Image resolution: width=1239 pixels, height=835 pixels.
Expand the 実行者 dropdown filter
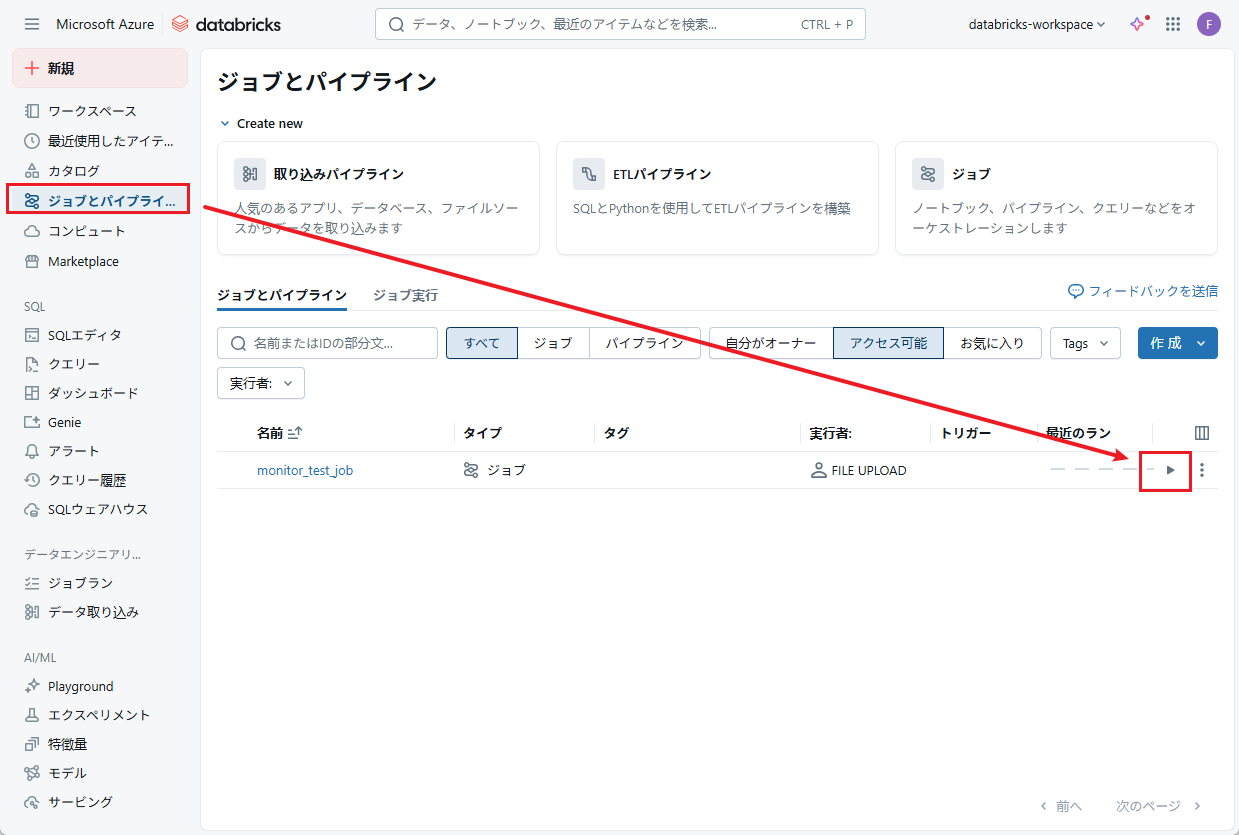261,383
